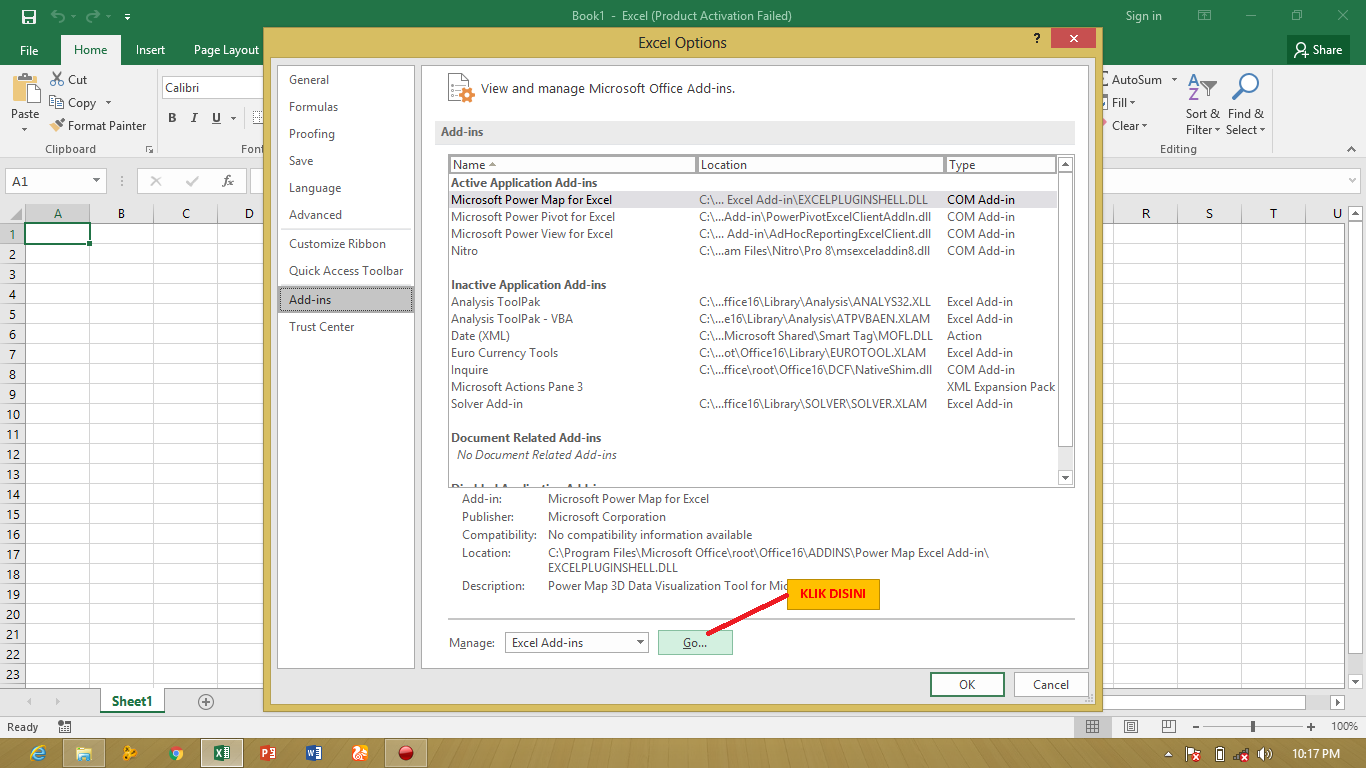This screenshot has width=1366, height=768.
Task: Switch to Normal view icon in status bar
Action: (1093, 727)
